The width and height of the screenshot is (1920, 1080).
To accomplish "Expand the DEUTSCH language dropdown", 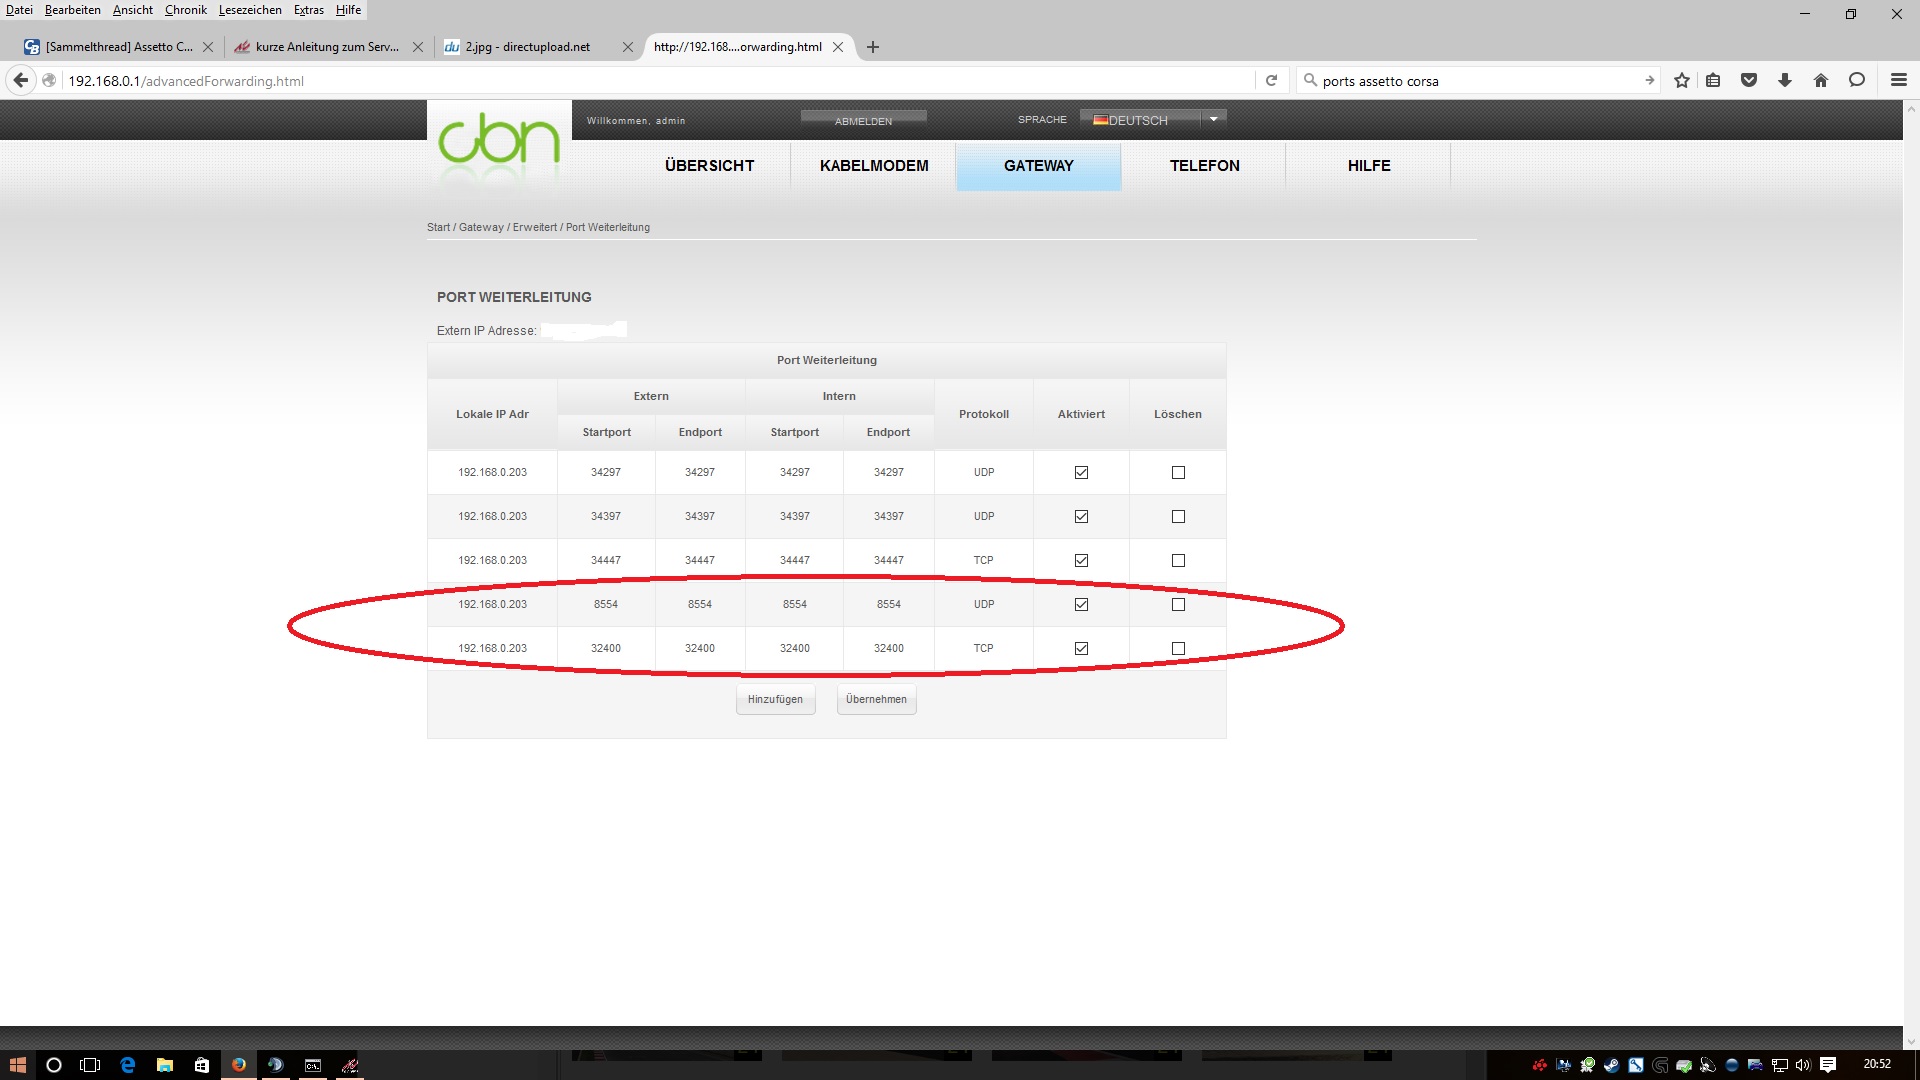I will pyautogui.click(x=1213, y=119).
